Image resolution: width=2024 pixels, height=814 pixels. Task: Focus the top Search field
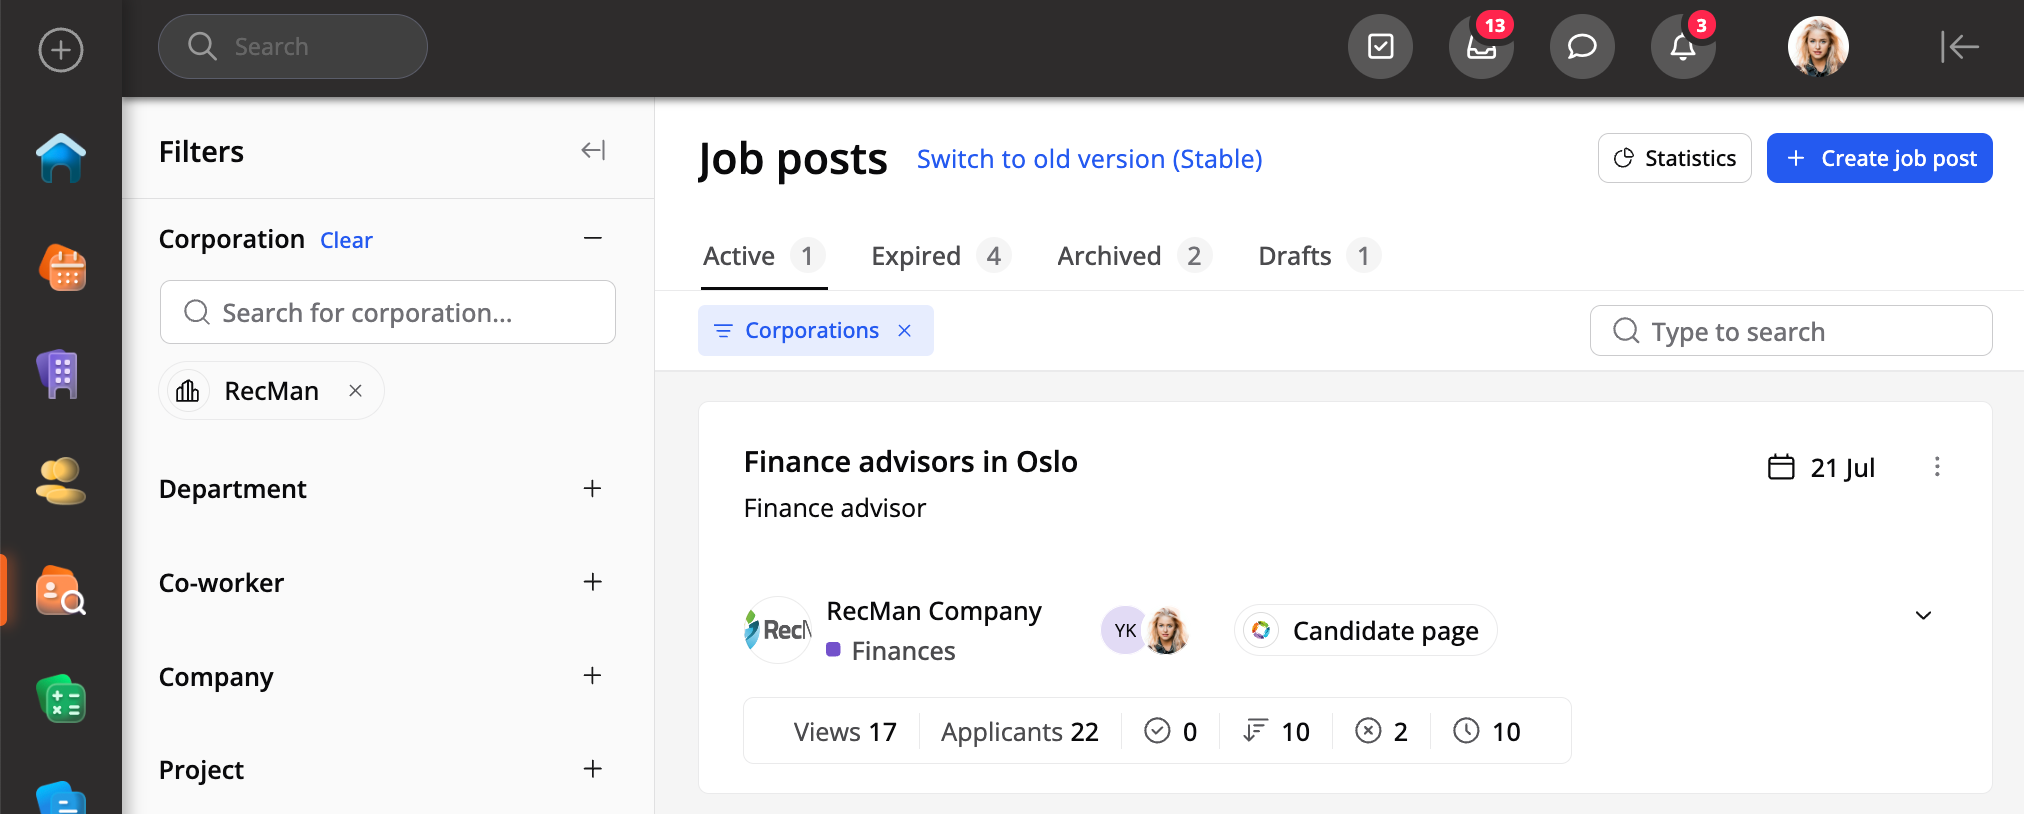pos(292,46)
